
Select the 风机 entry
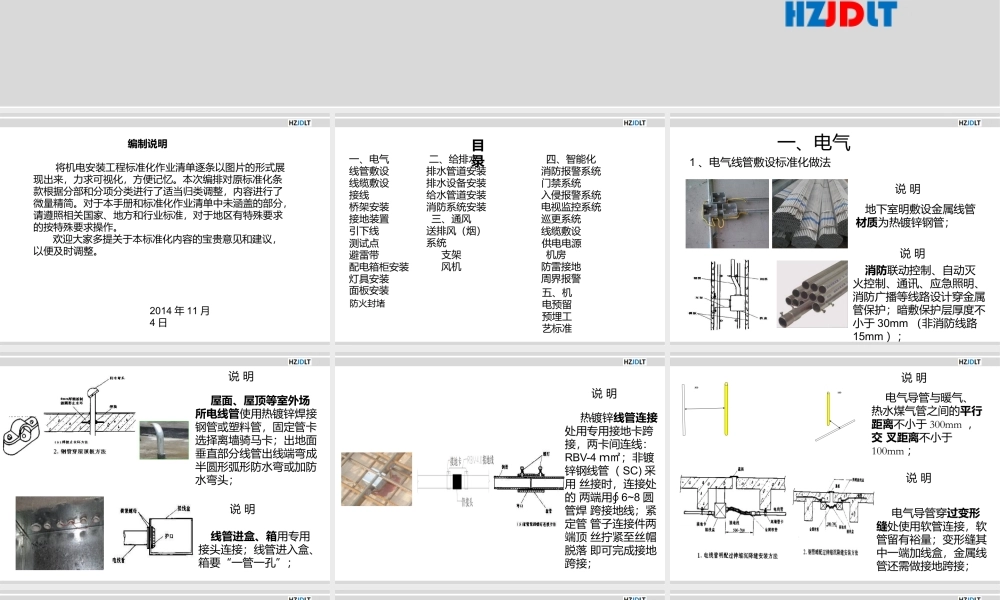coord(451,267)
